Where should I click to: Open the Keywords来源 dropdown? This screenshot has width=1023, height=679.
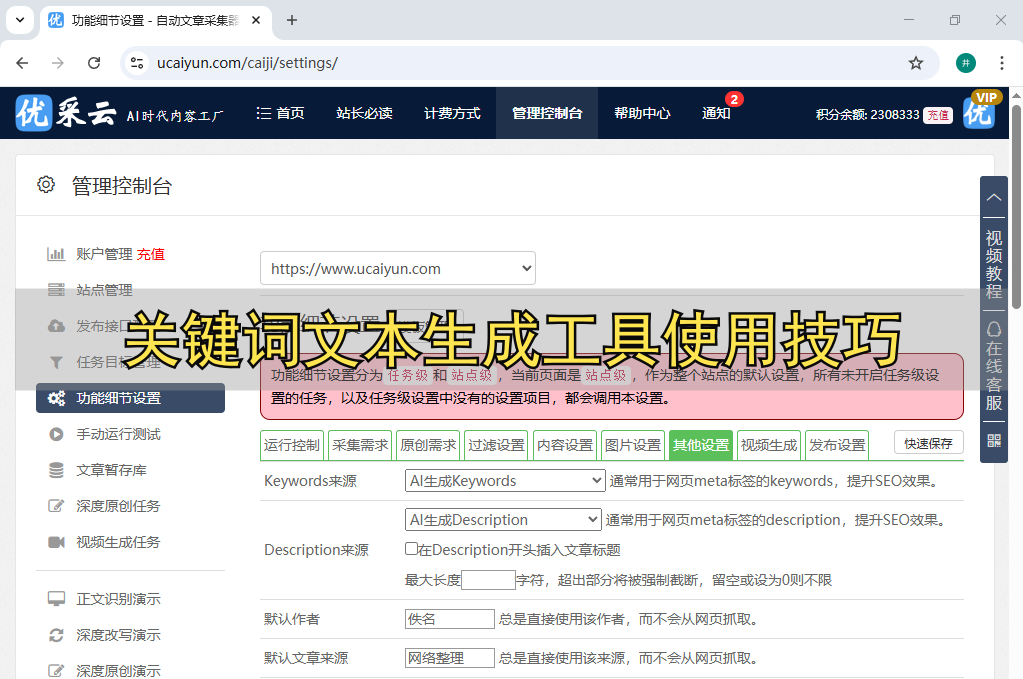[505, 481]
